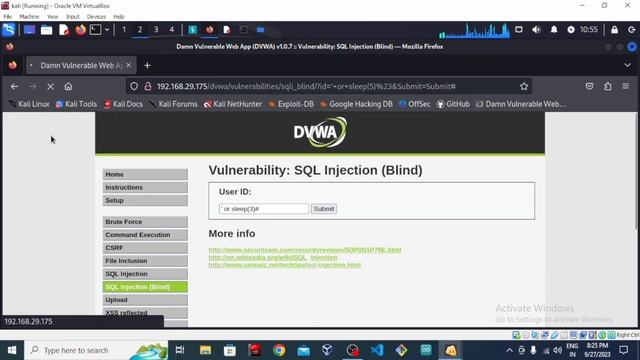Image resolution: width=640 pixels, height=360 pixels.
Task: Open the VirtualBox Input menu
Action: pos(73,17)
